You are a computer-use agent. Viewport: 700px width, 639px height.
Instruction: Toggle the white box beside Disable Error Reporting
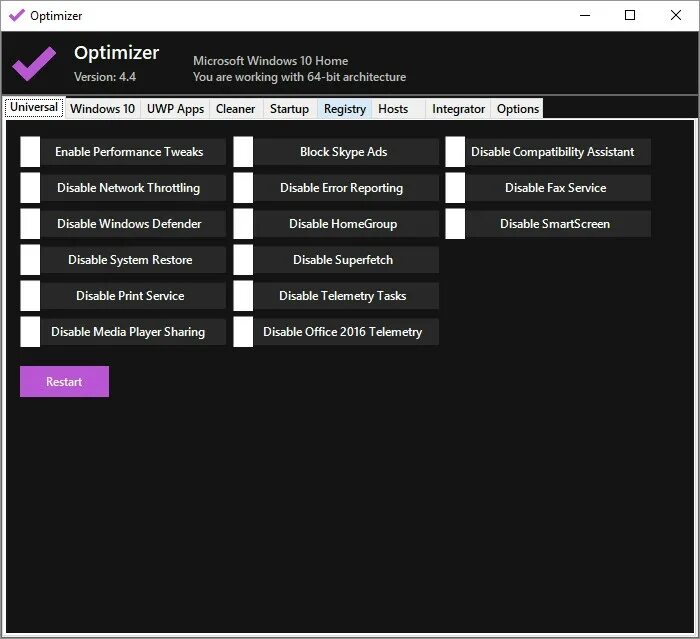click(x=243, y=188)
